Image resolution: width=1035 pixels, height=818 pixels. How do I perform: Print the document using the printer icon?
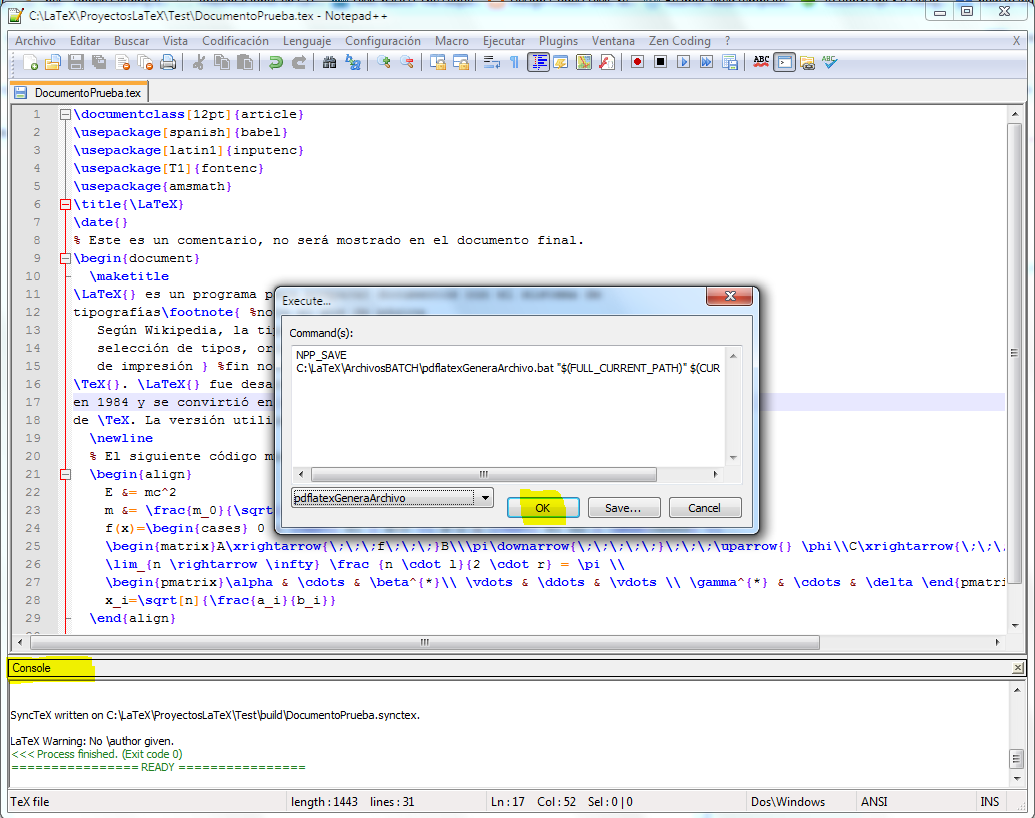tap(168, 63)
